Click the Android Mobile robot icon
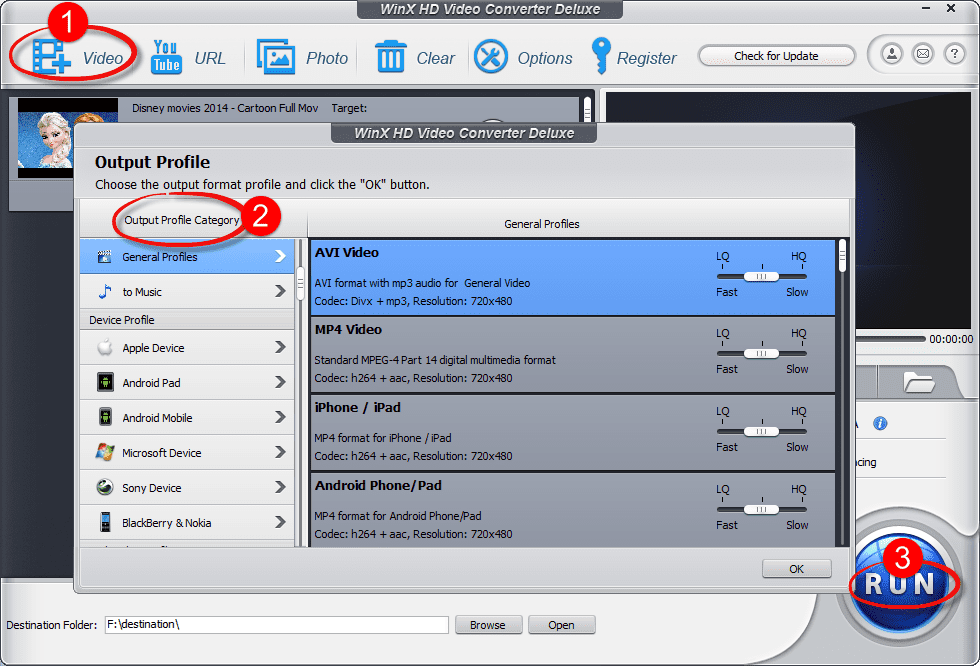980x666 pixels. coord(105,417)
